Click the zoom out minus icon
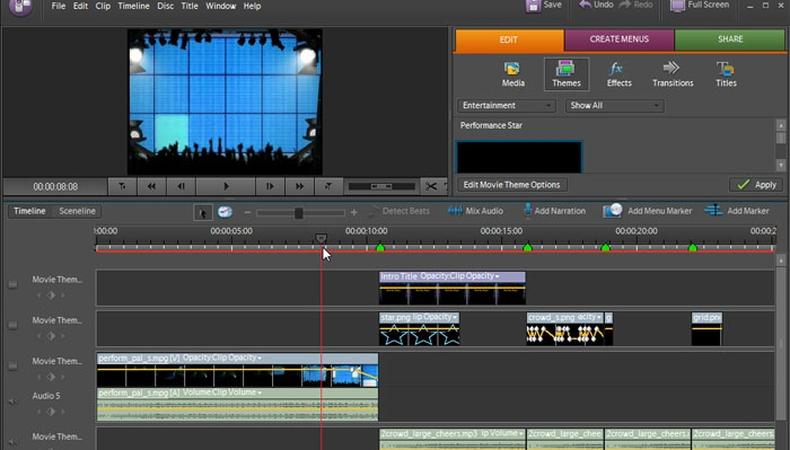790x450 pixels. pyautogui.click(x=247, y=213)
